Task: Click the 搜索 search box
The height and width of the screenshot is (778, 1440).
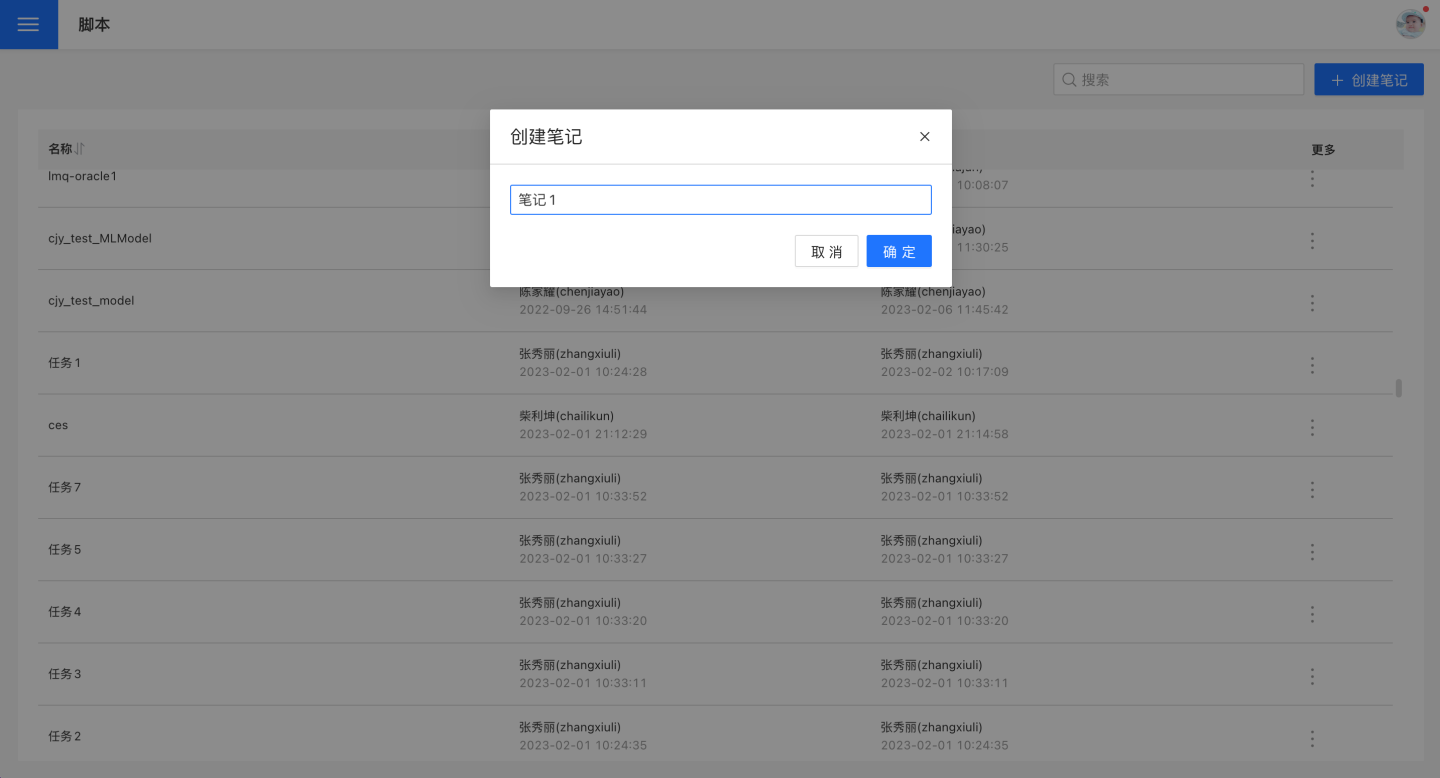Action: click(1178, 80)
